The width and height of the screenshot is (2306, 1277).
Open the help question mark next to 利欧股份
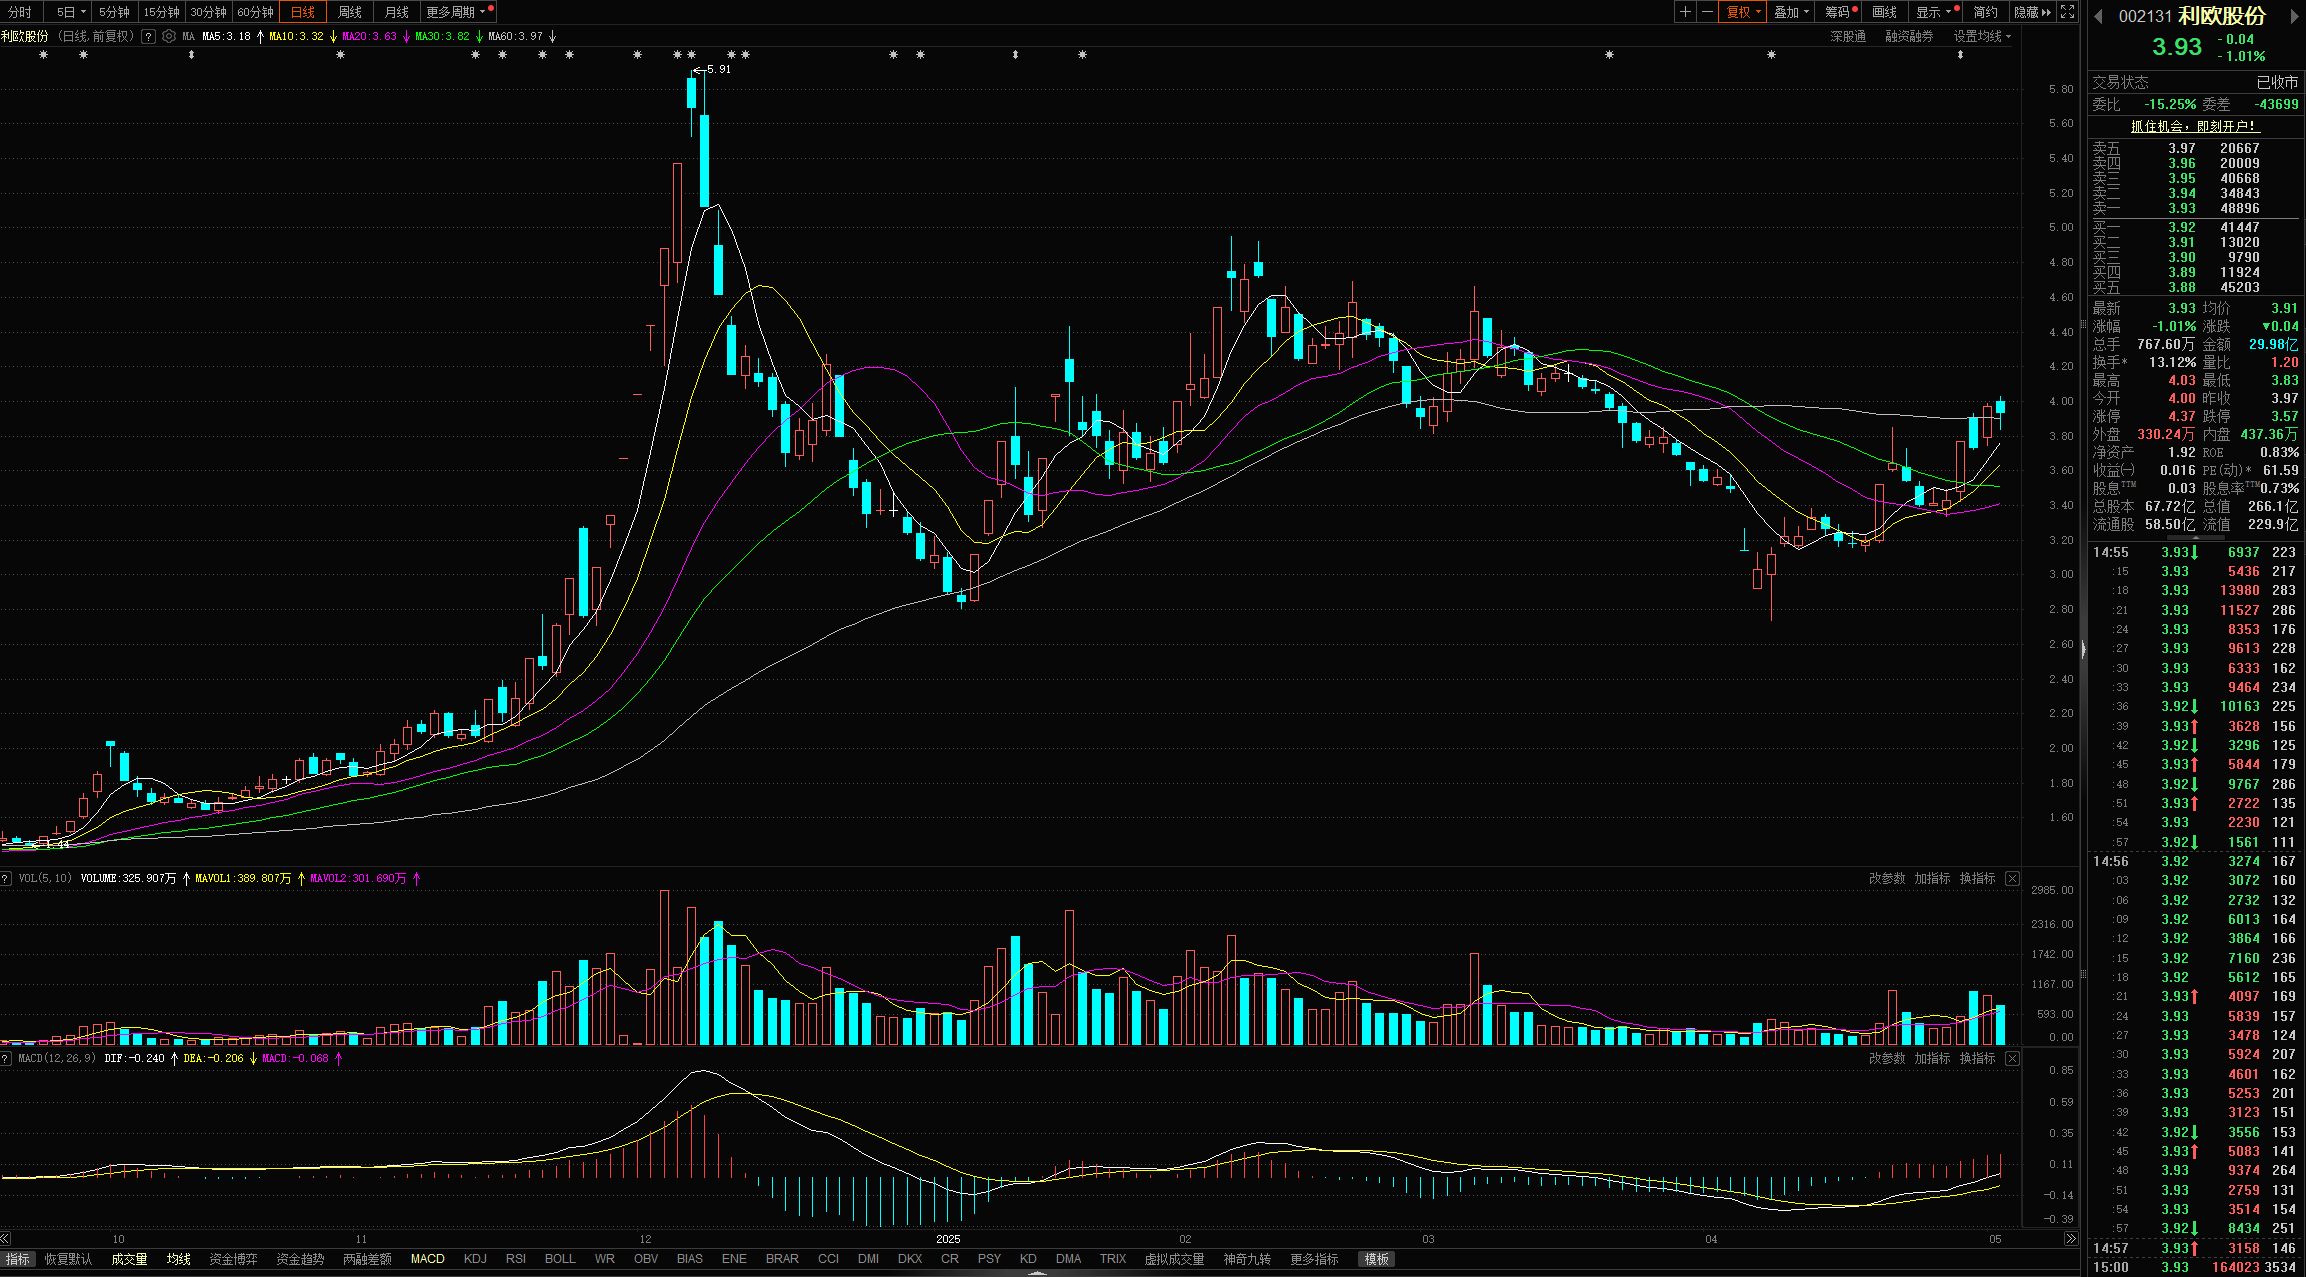click(x=148, y=36)
